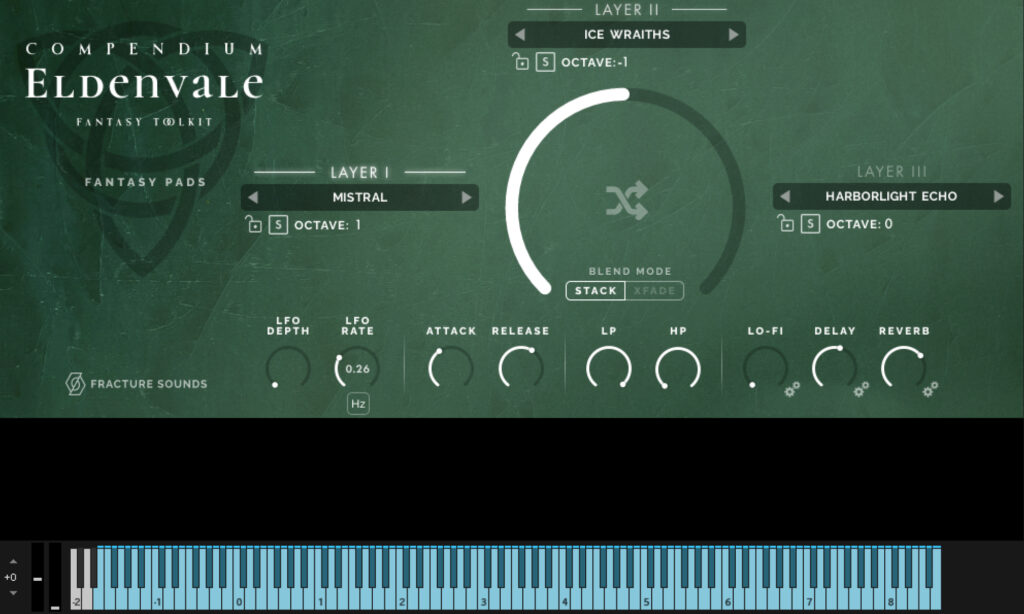Screen dimensions: 1024x614
Task: Click the lock icon under Ice Wraiths layer
Action: click(x=524, y=61)
